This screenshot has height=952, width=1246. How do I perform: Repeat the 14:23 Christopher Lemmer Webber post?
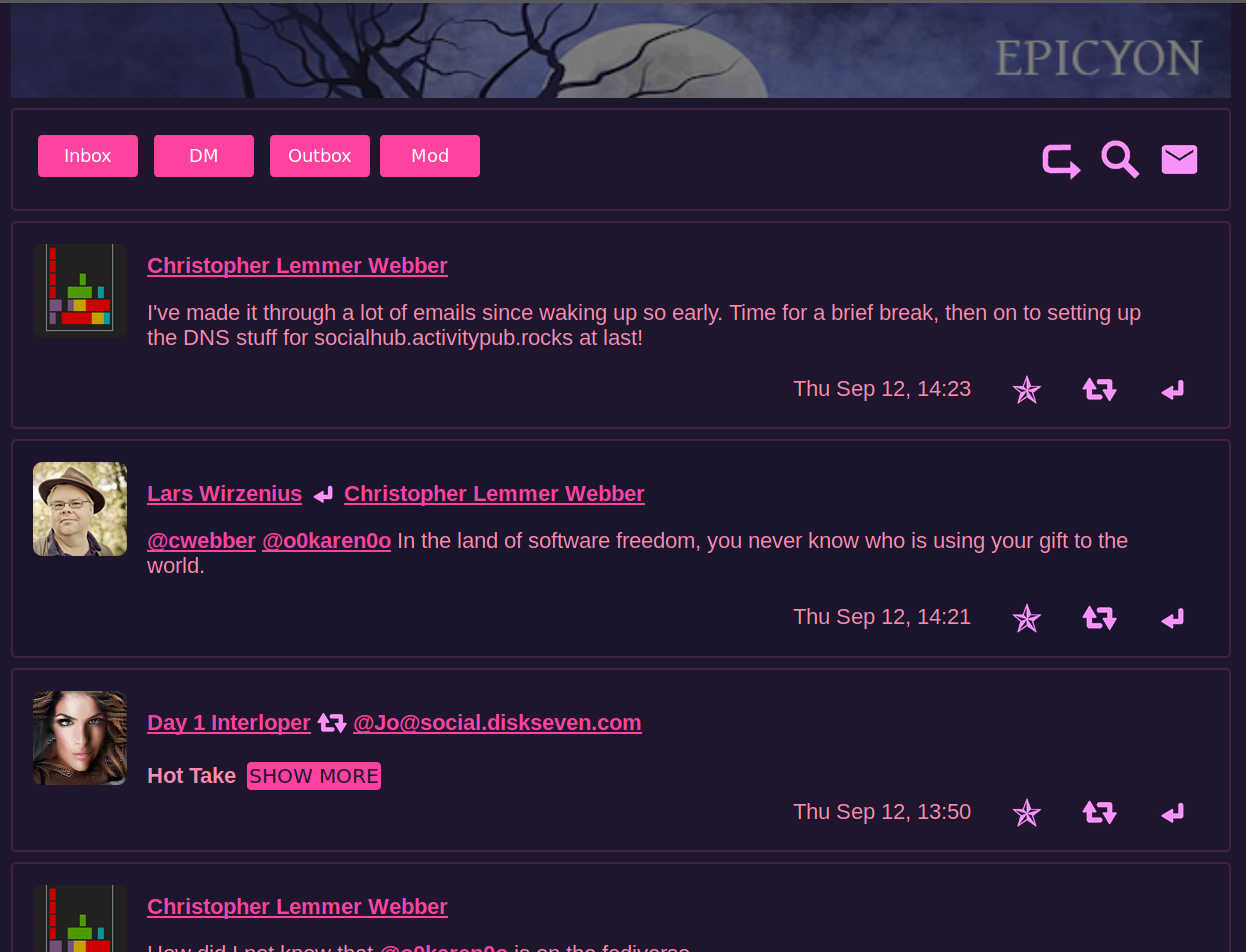tap(1099, 390)
